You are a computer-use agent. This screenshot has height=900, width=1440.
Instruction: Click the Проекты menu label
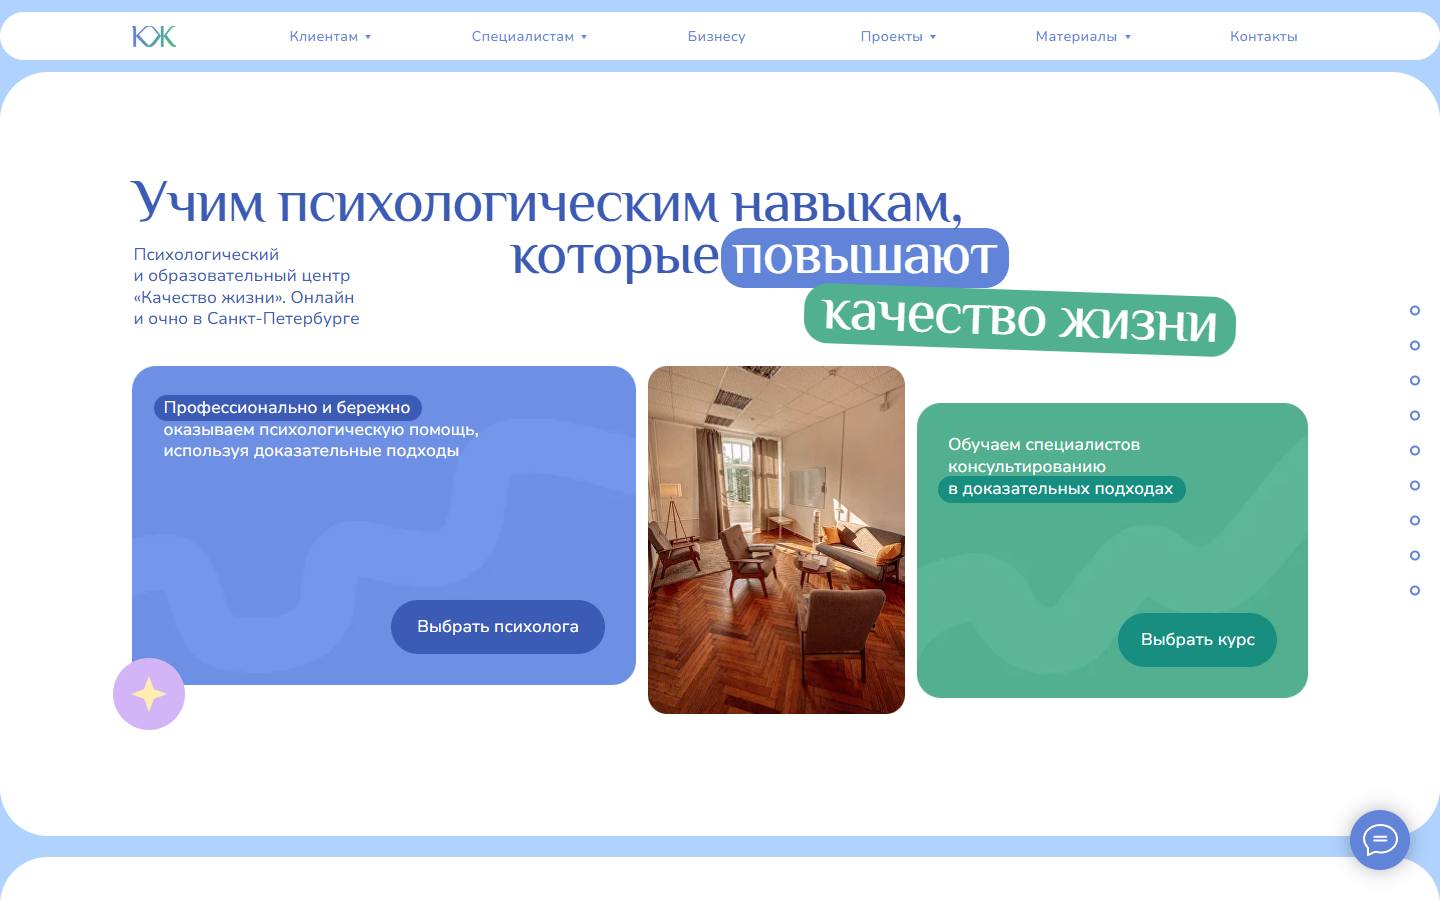coord(892,36)
